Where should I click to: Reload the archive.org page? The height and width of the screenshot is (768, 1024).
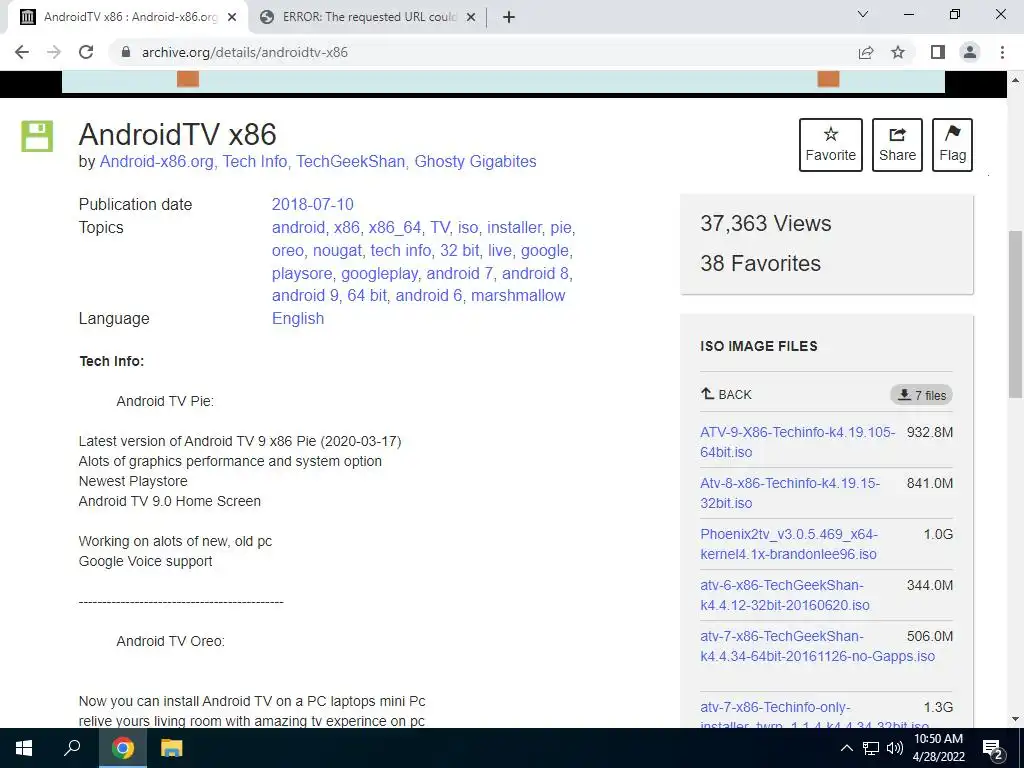click(86, 52)
